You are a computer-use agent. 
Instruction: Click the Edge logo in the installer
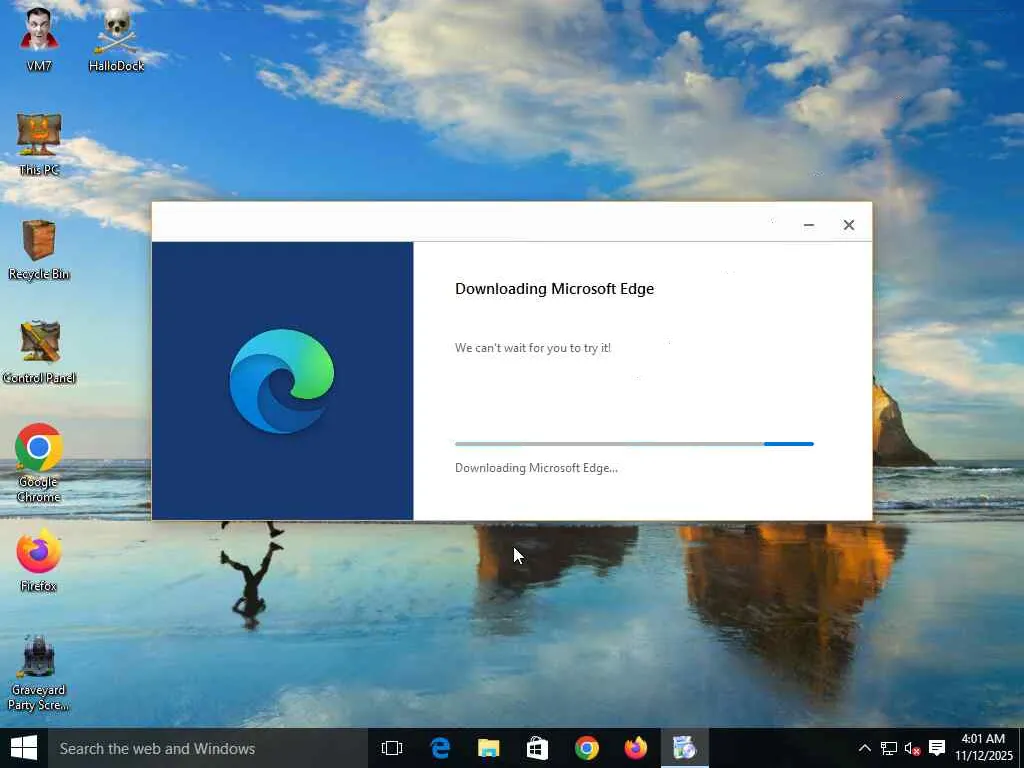(282, 381)
